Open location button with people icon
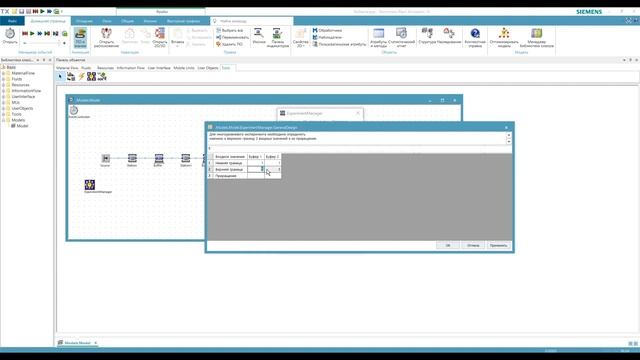Viewport: 640px width, 360px height. [x=106, y=37]
